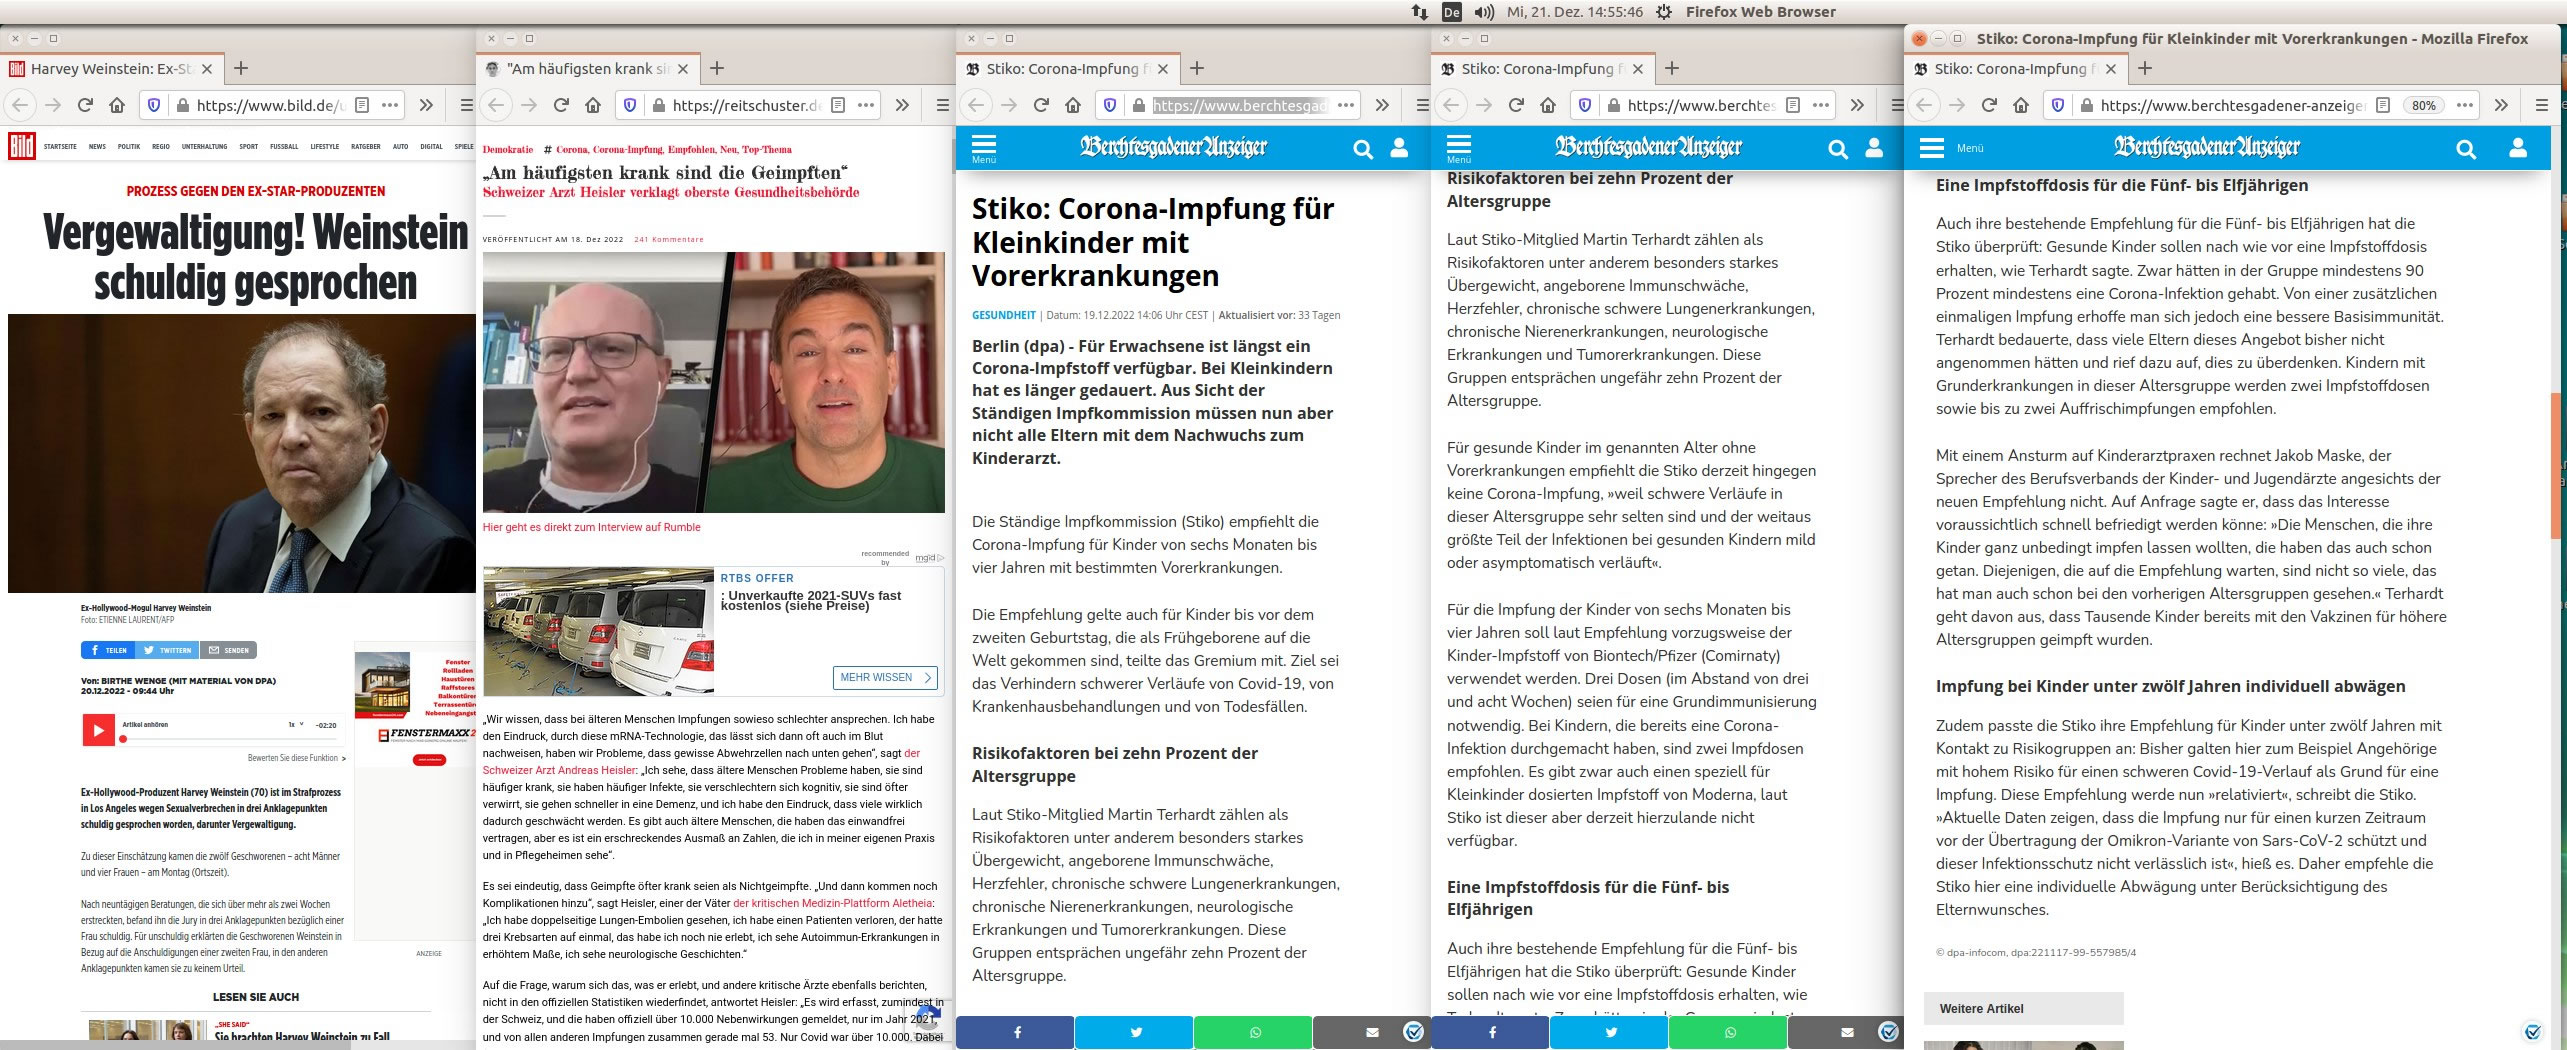
Task: Open page actions menu in Bild address bar
Action: (390, 105)
